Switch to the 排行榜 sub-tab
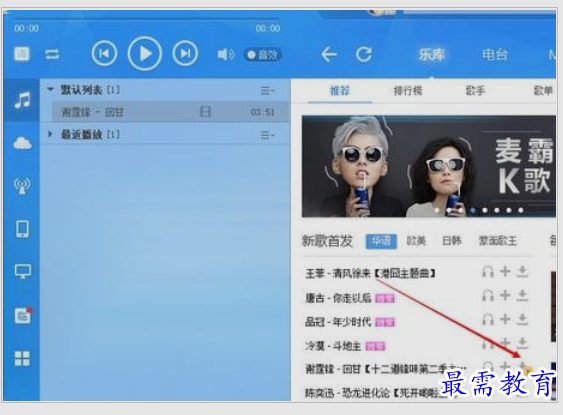563x415 pixels. point(408,90)
